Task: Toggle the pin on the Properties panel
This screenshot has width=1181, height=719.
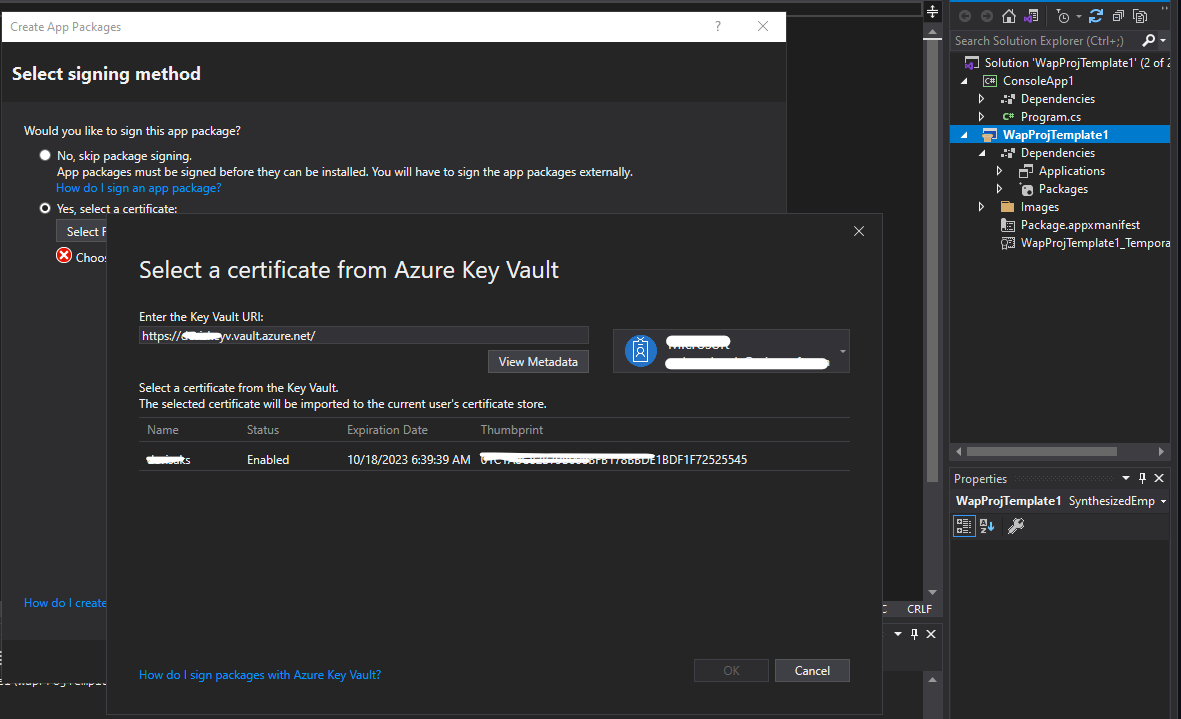Action: tap(1142, 478)
